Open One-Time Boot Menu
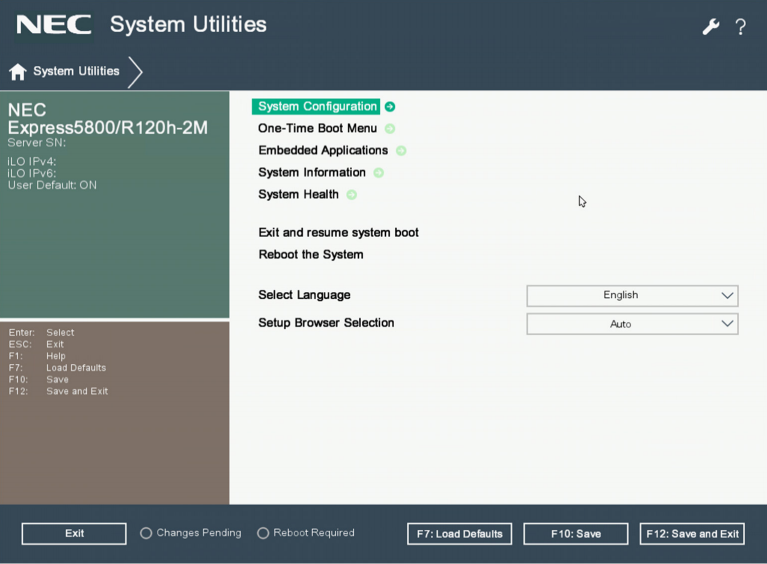 click(x=317, y=128)
